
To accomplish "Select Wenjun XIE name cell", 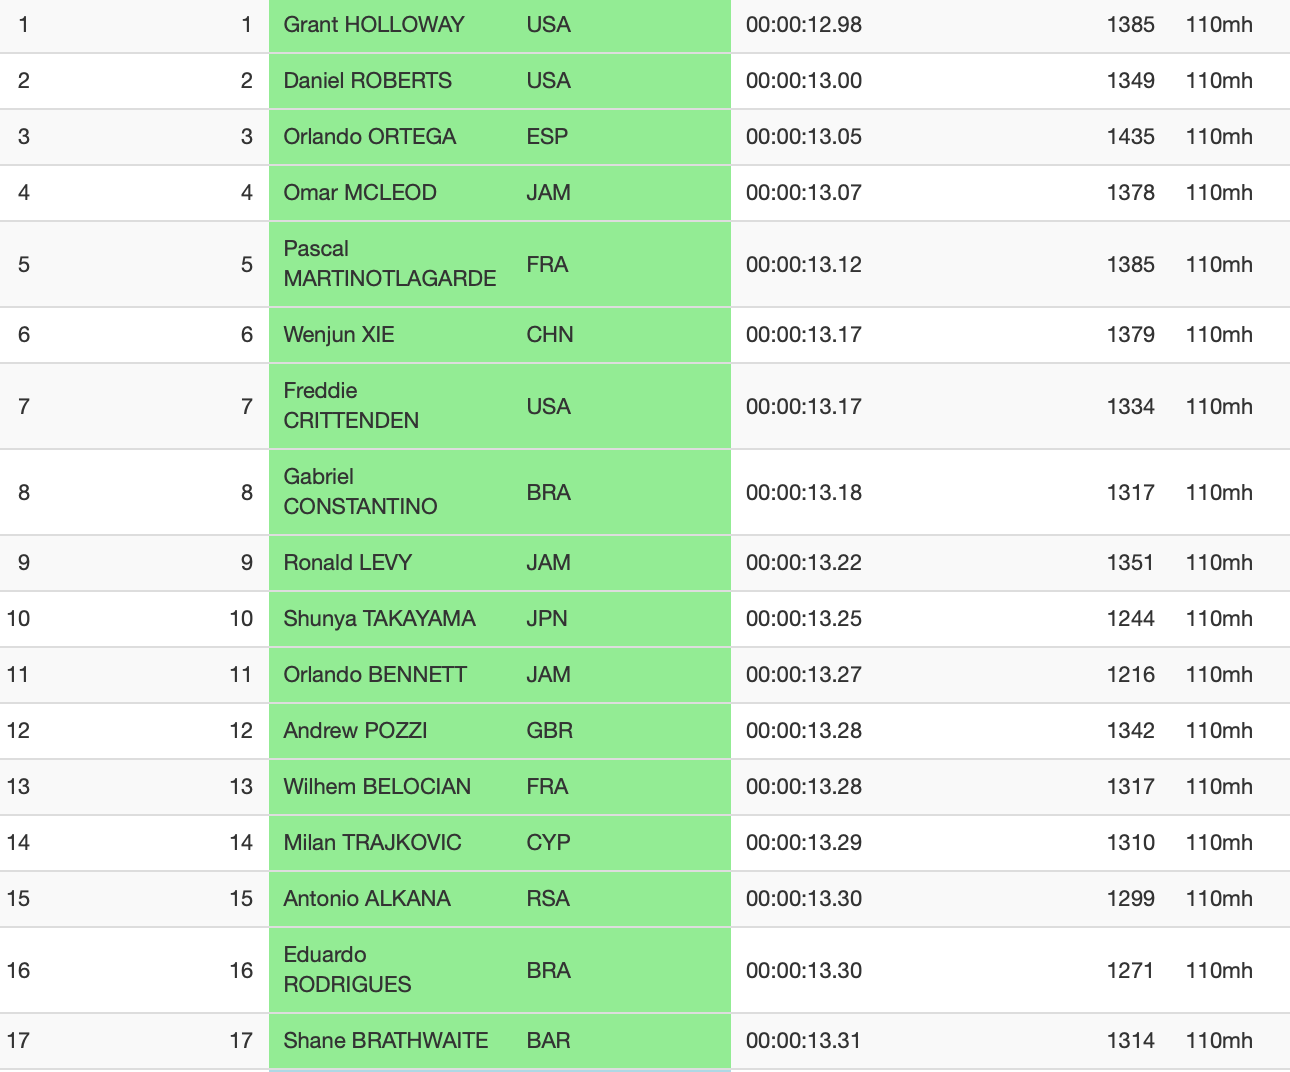I will (x=339, y=335).
